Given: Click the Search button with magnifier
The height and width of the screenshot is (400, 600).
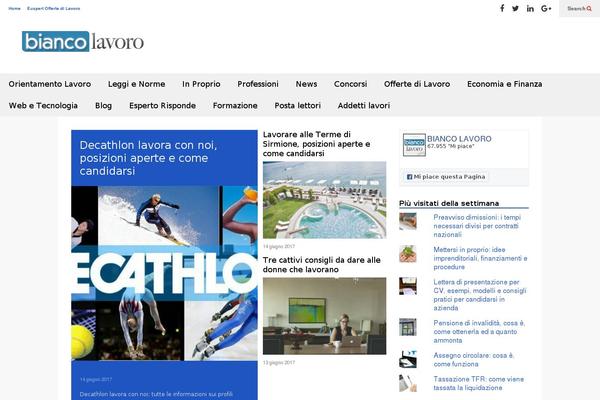Looking at the screenshot, I should coord(579,8).
